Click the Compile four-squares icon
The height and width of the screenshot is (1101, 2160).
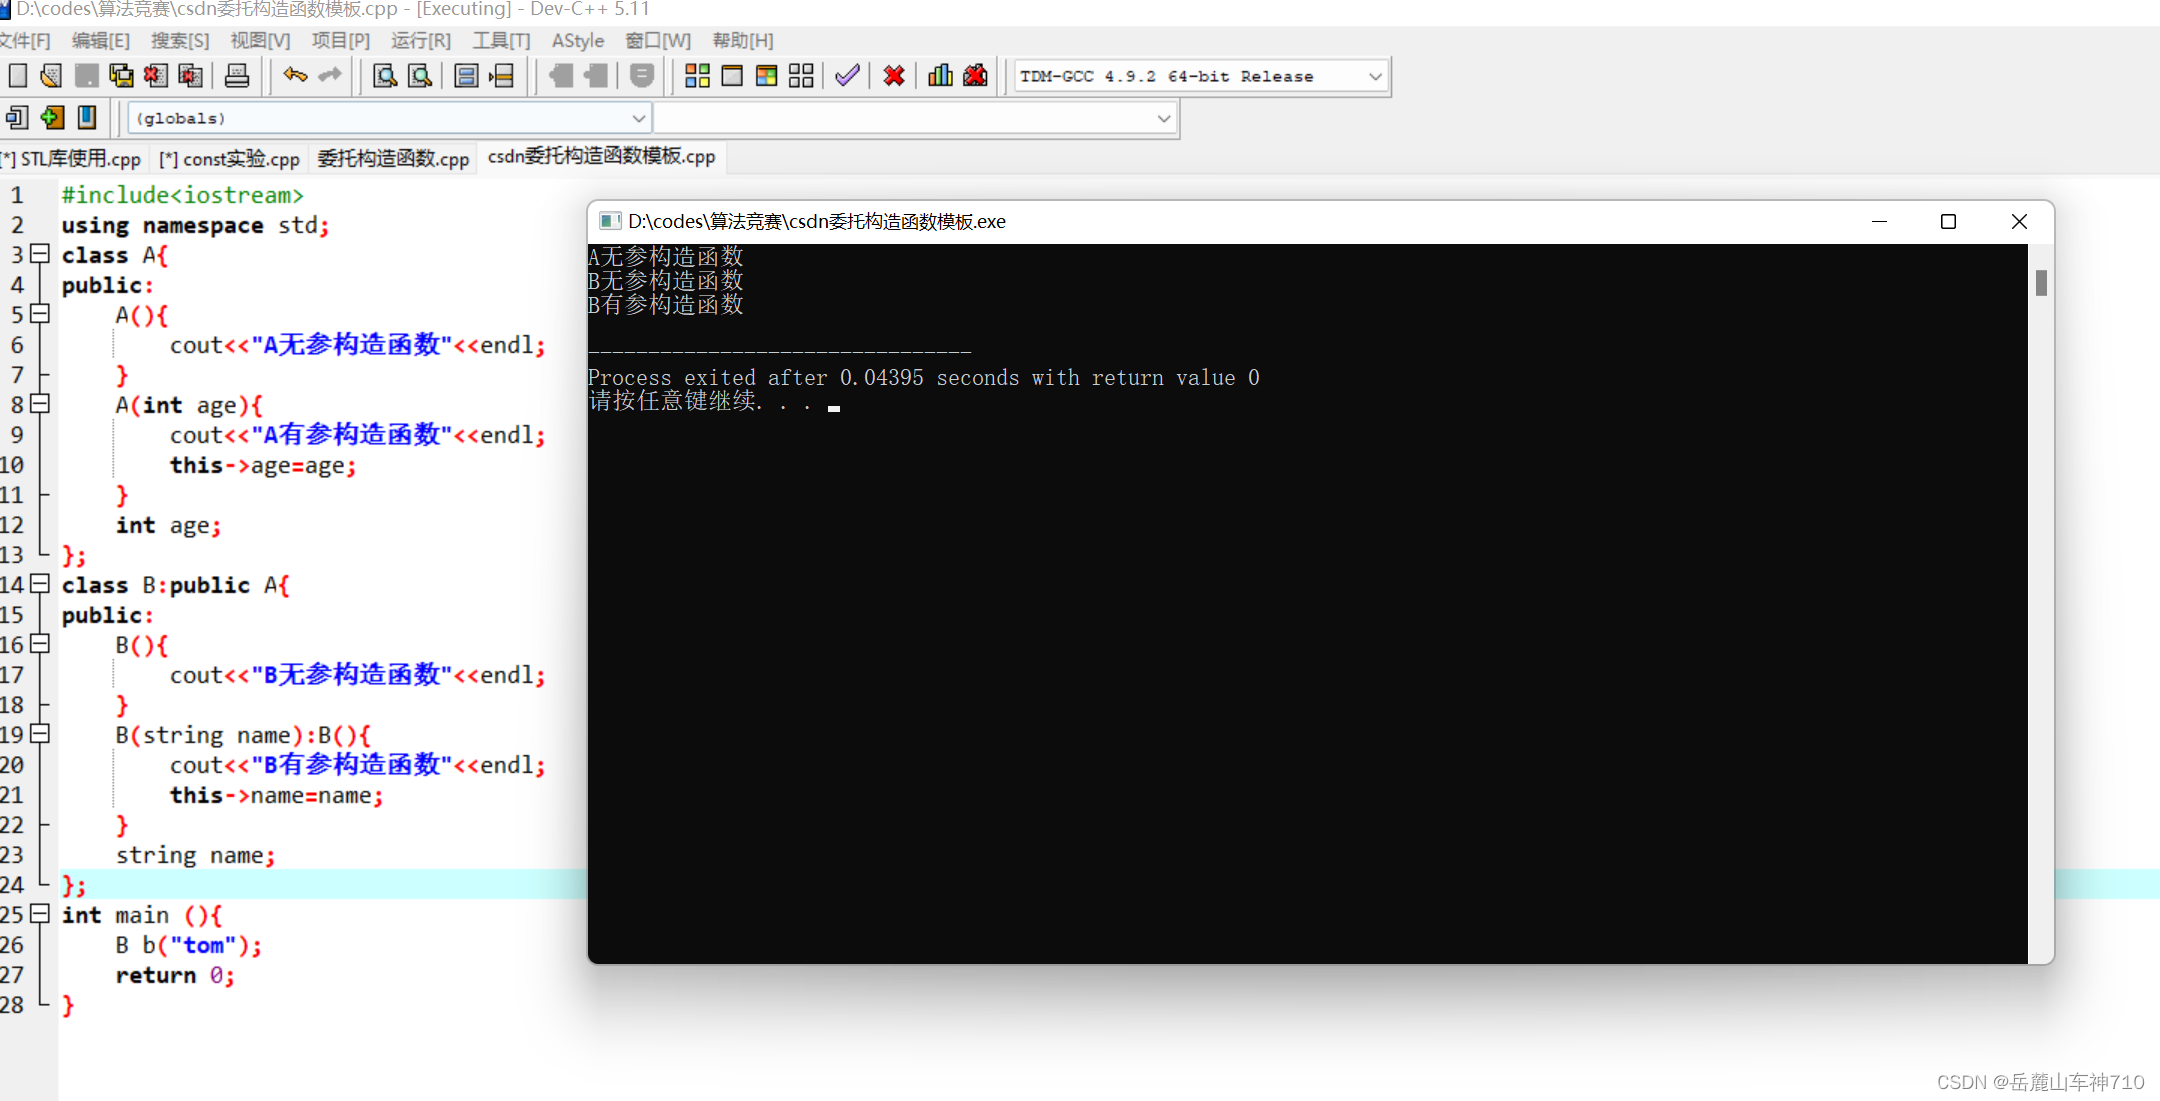coord(697,76)
